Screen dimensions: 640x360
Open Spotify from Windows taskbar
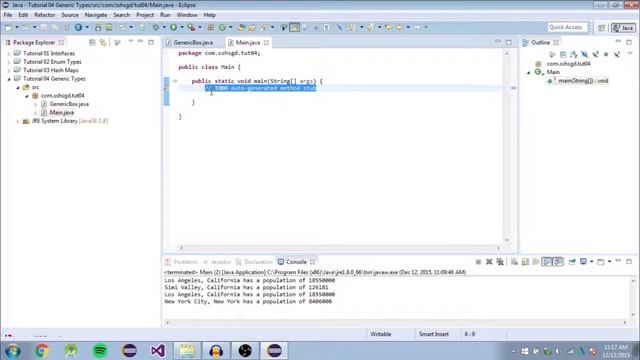(100, 351)
